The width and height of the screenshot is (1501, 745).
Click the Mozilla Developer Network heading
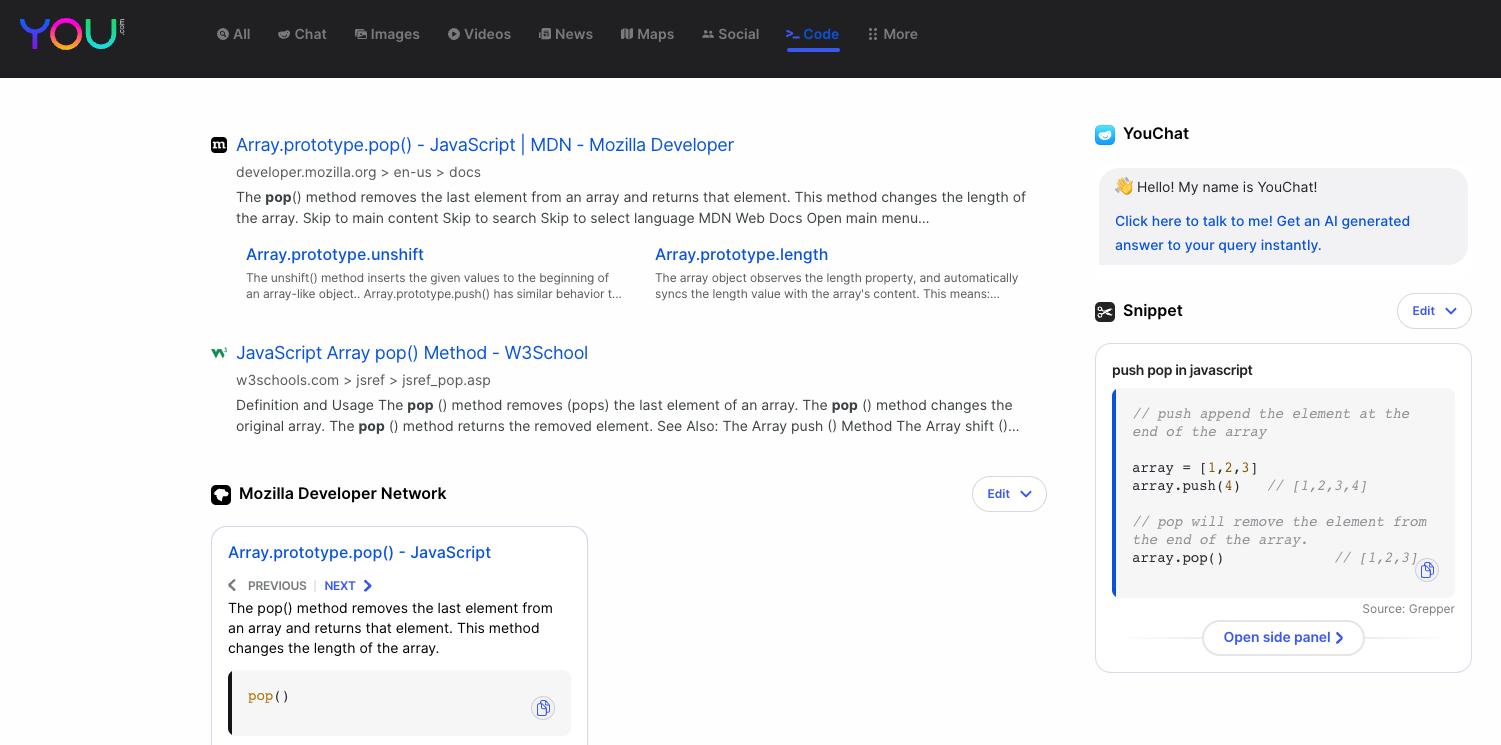click(x=343, y=494)
